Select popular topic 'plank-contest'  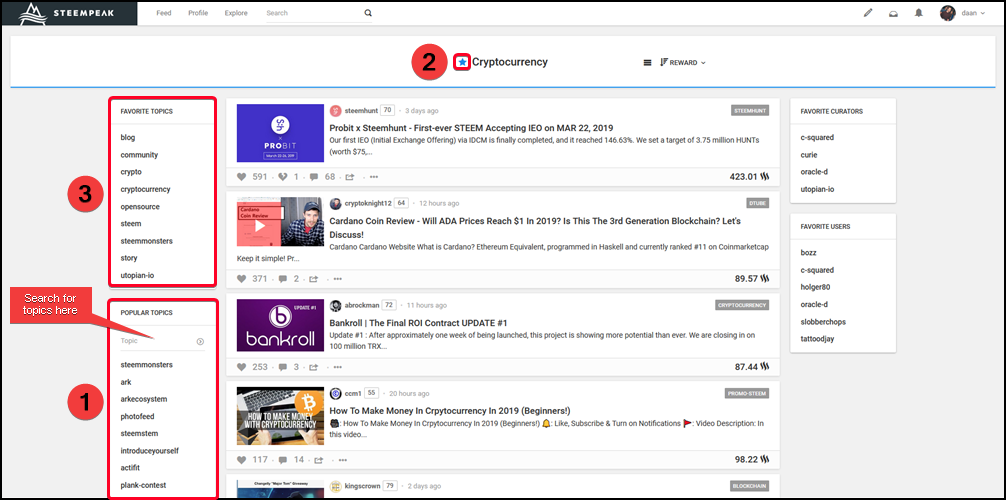click(x=143, y=485)
